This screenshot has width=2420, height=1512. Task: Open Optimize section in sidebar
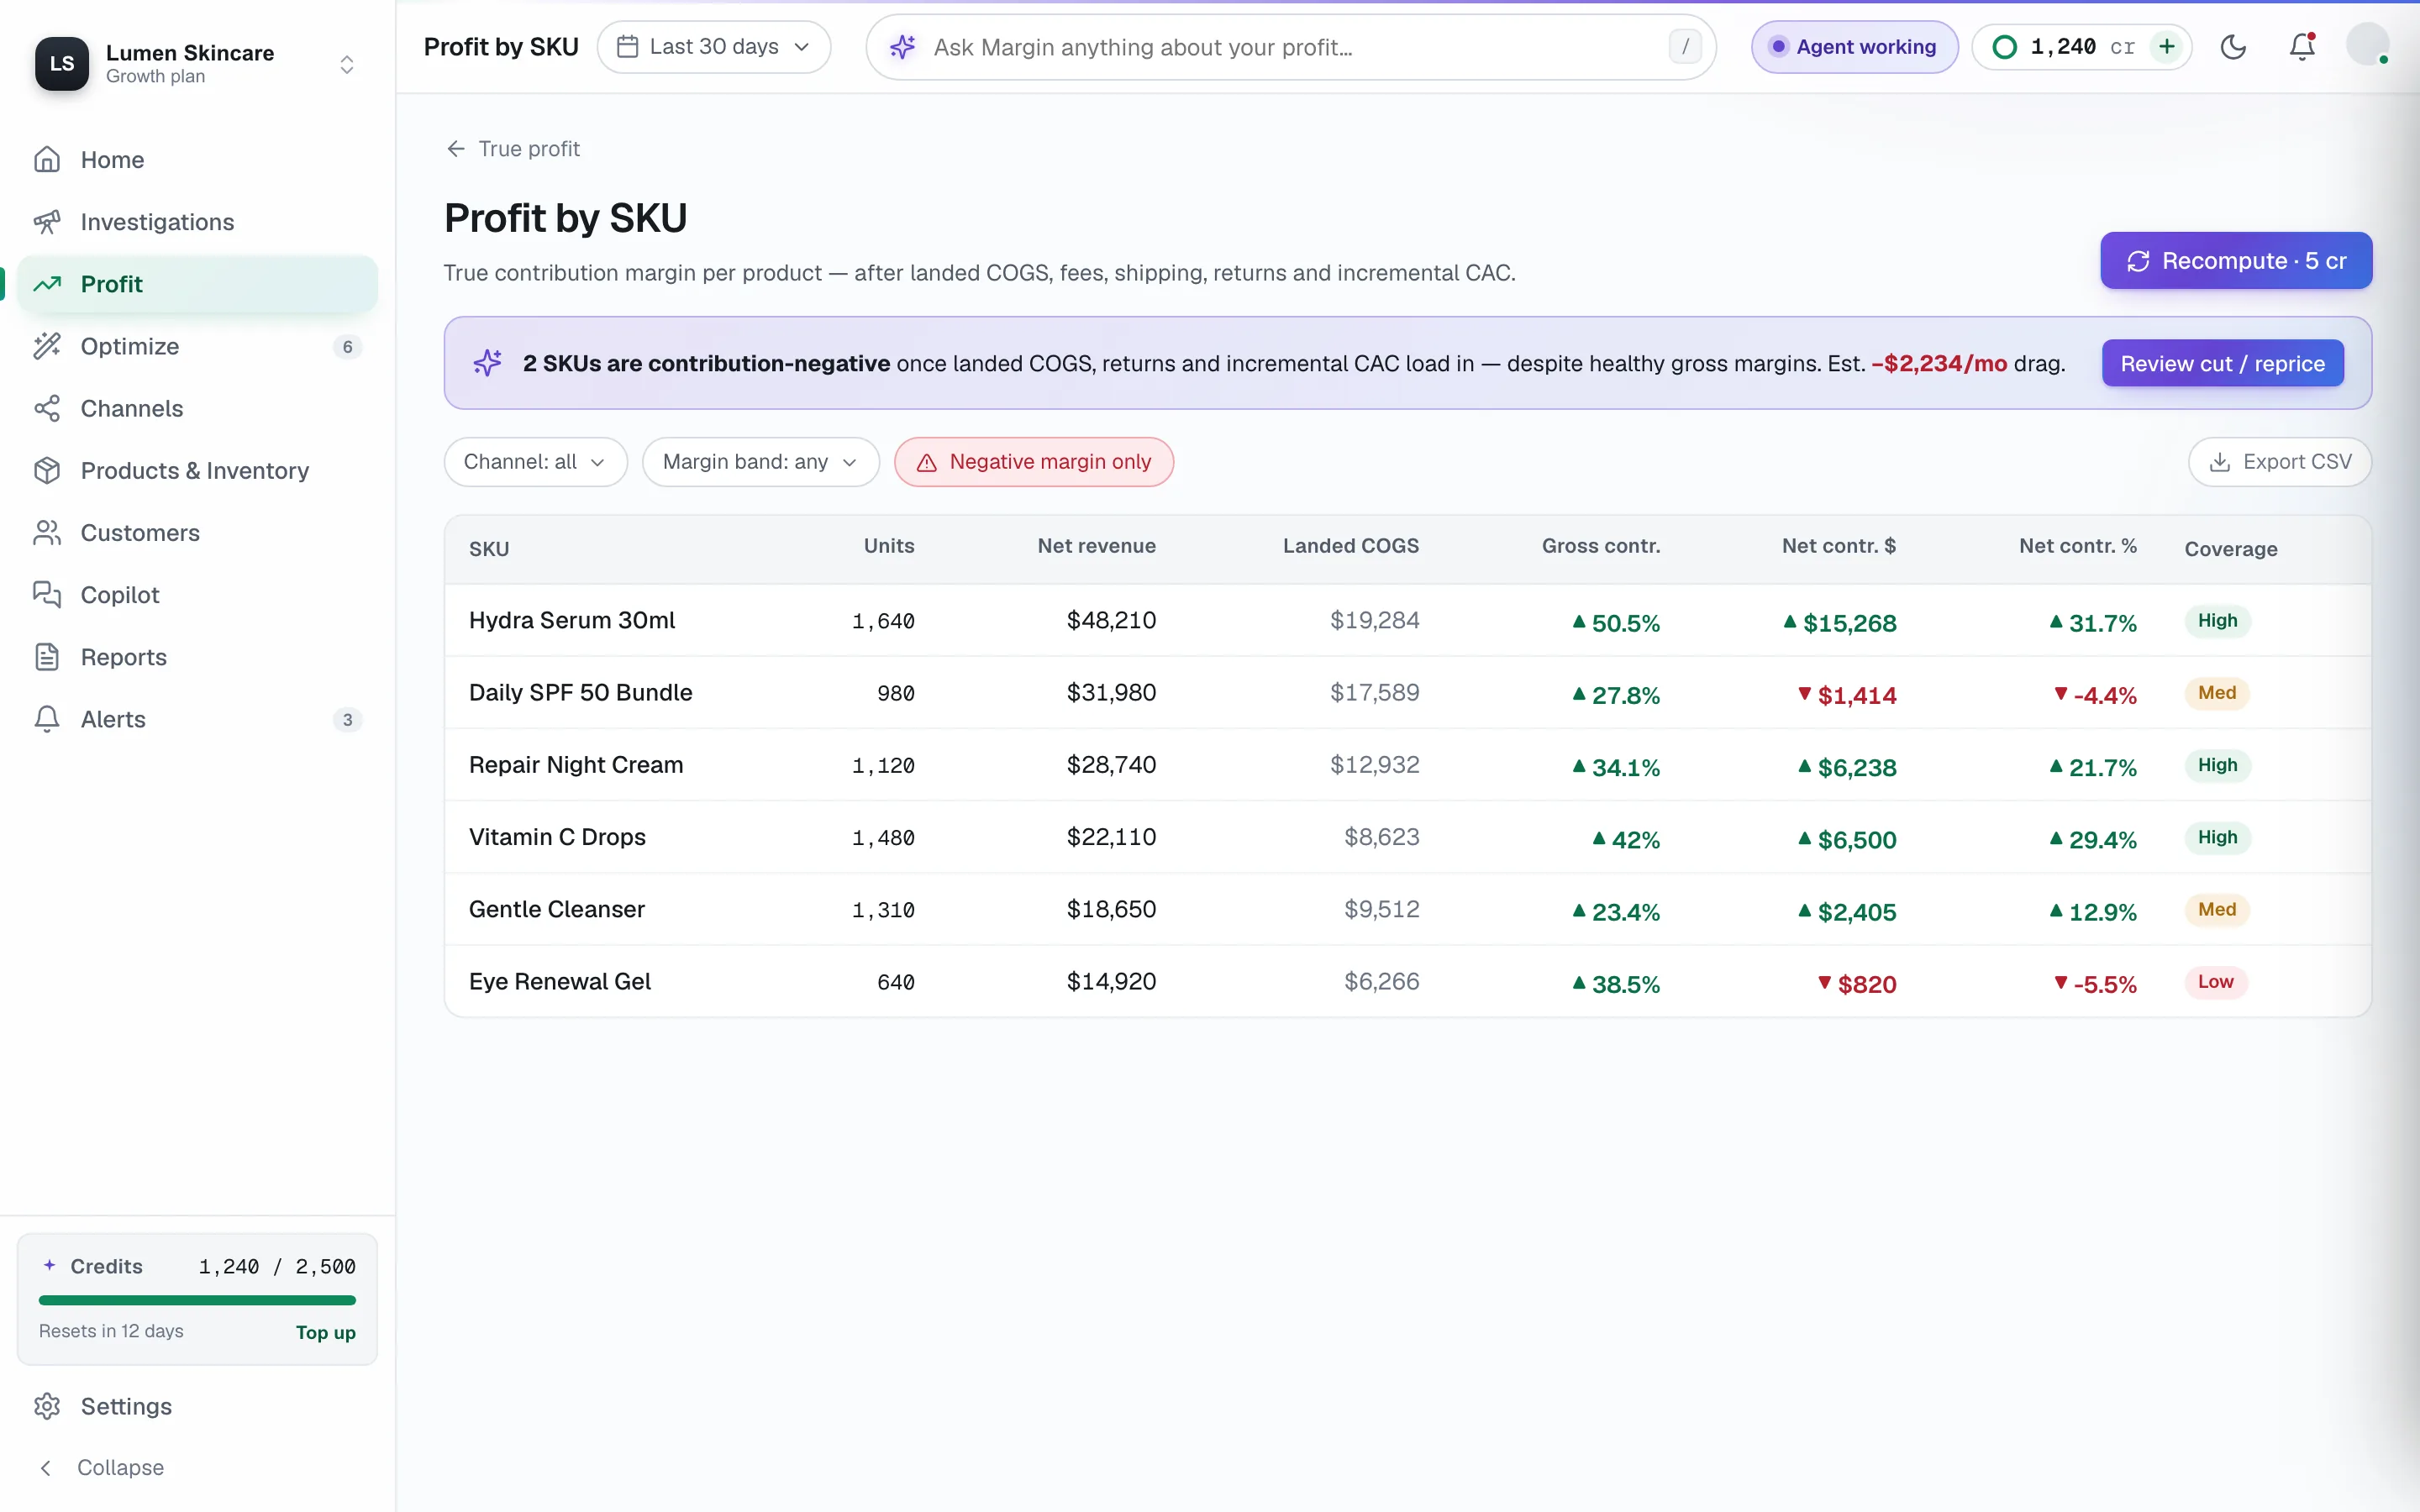[x=197, y=346]
